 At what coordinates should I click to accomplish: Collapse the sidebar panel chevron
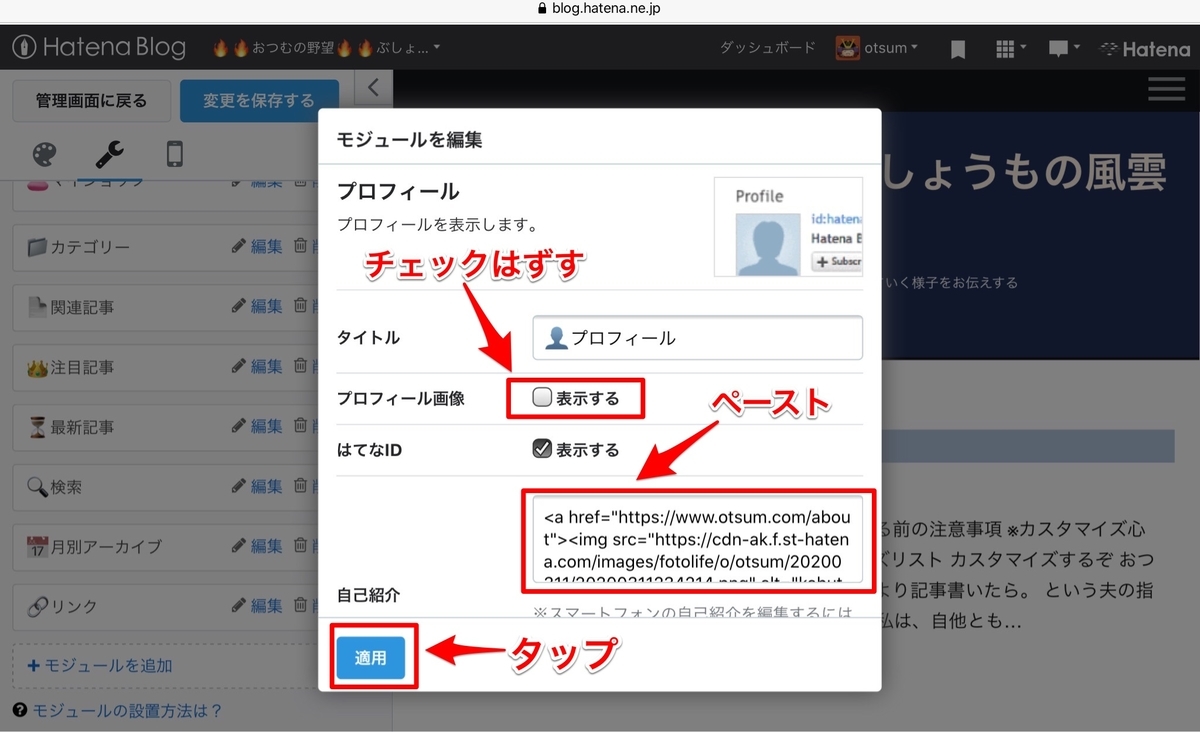tap(374, 88)
